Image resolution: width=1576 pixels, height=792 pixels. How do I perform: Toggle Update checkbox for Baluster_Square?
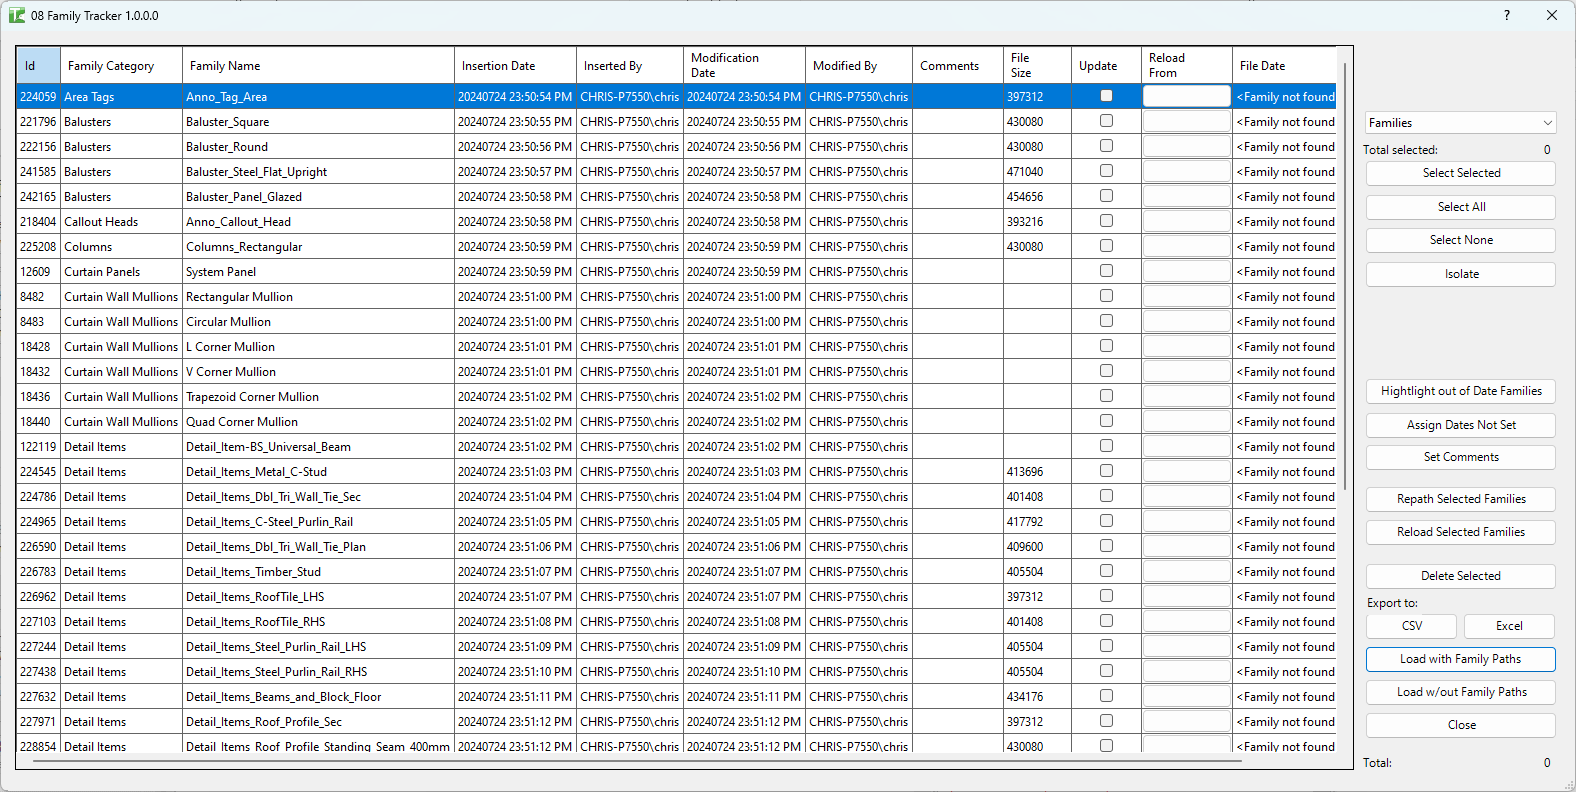(x=1106, y=121)
